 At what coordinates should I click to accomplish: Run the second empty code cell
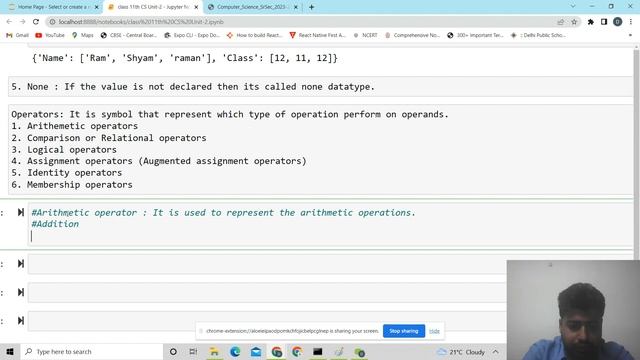click(x=20, y=292)
